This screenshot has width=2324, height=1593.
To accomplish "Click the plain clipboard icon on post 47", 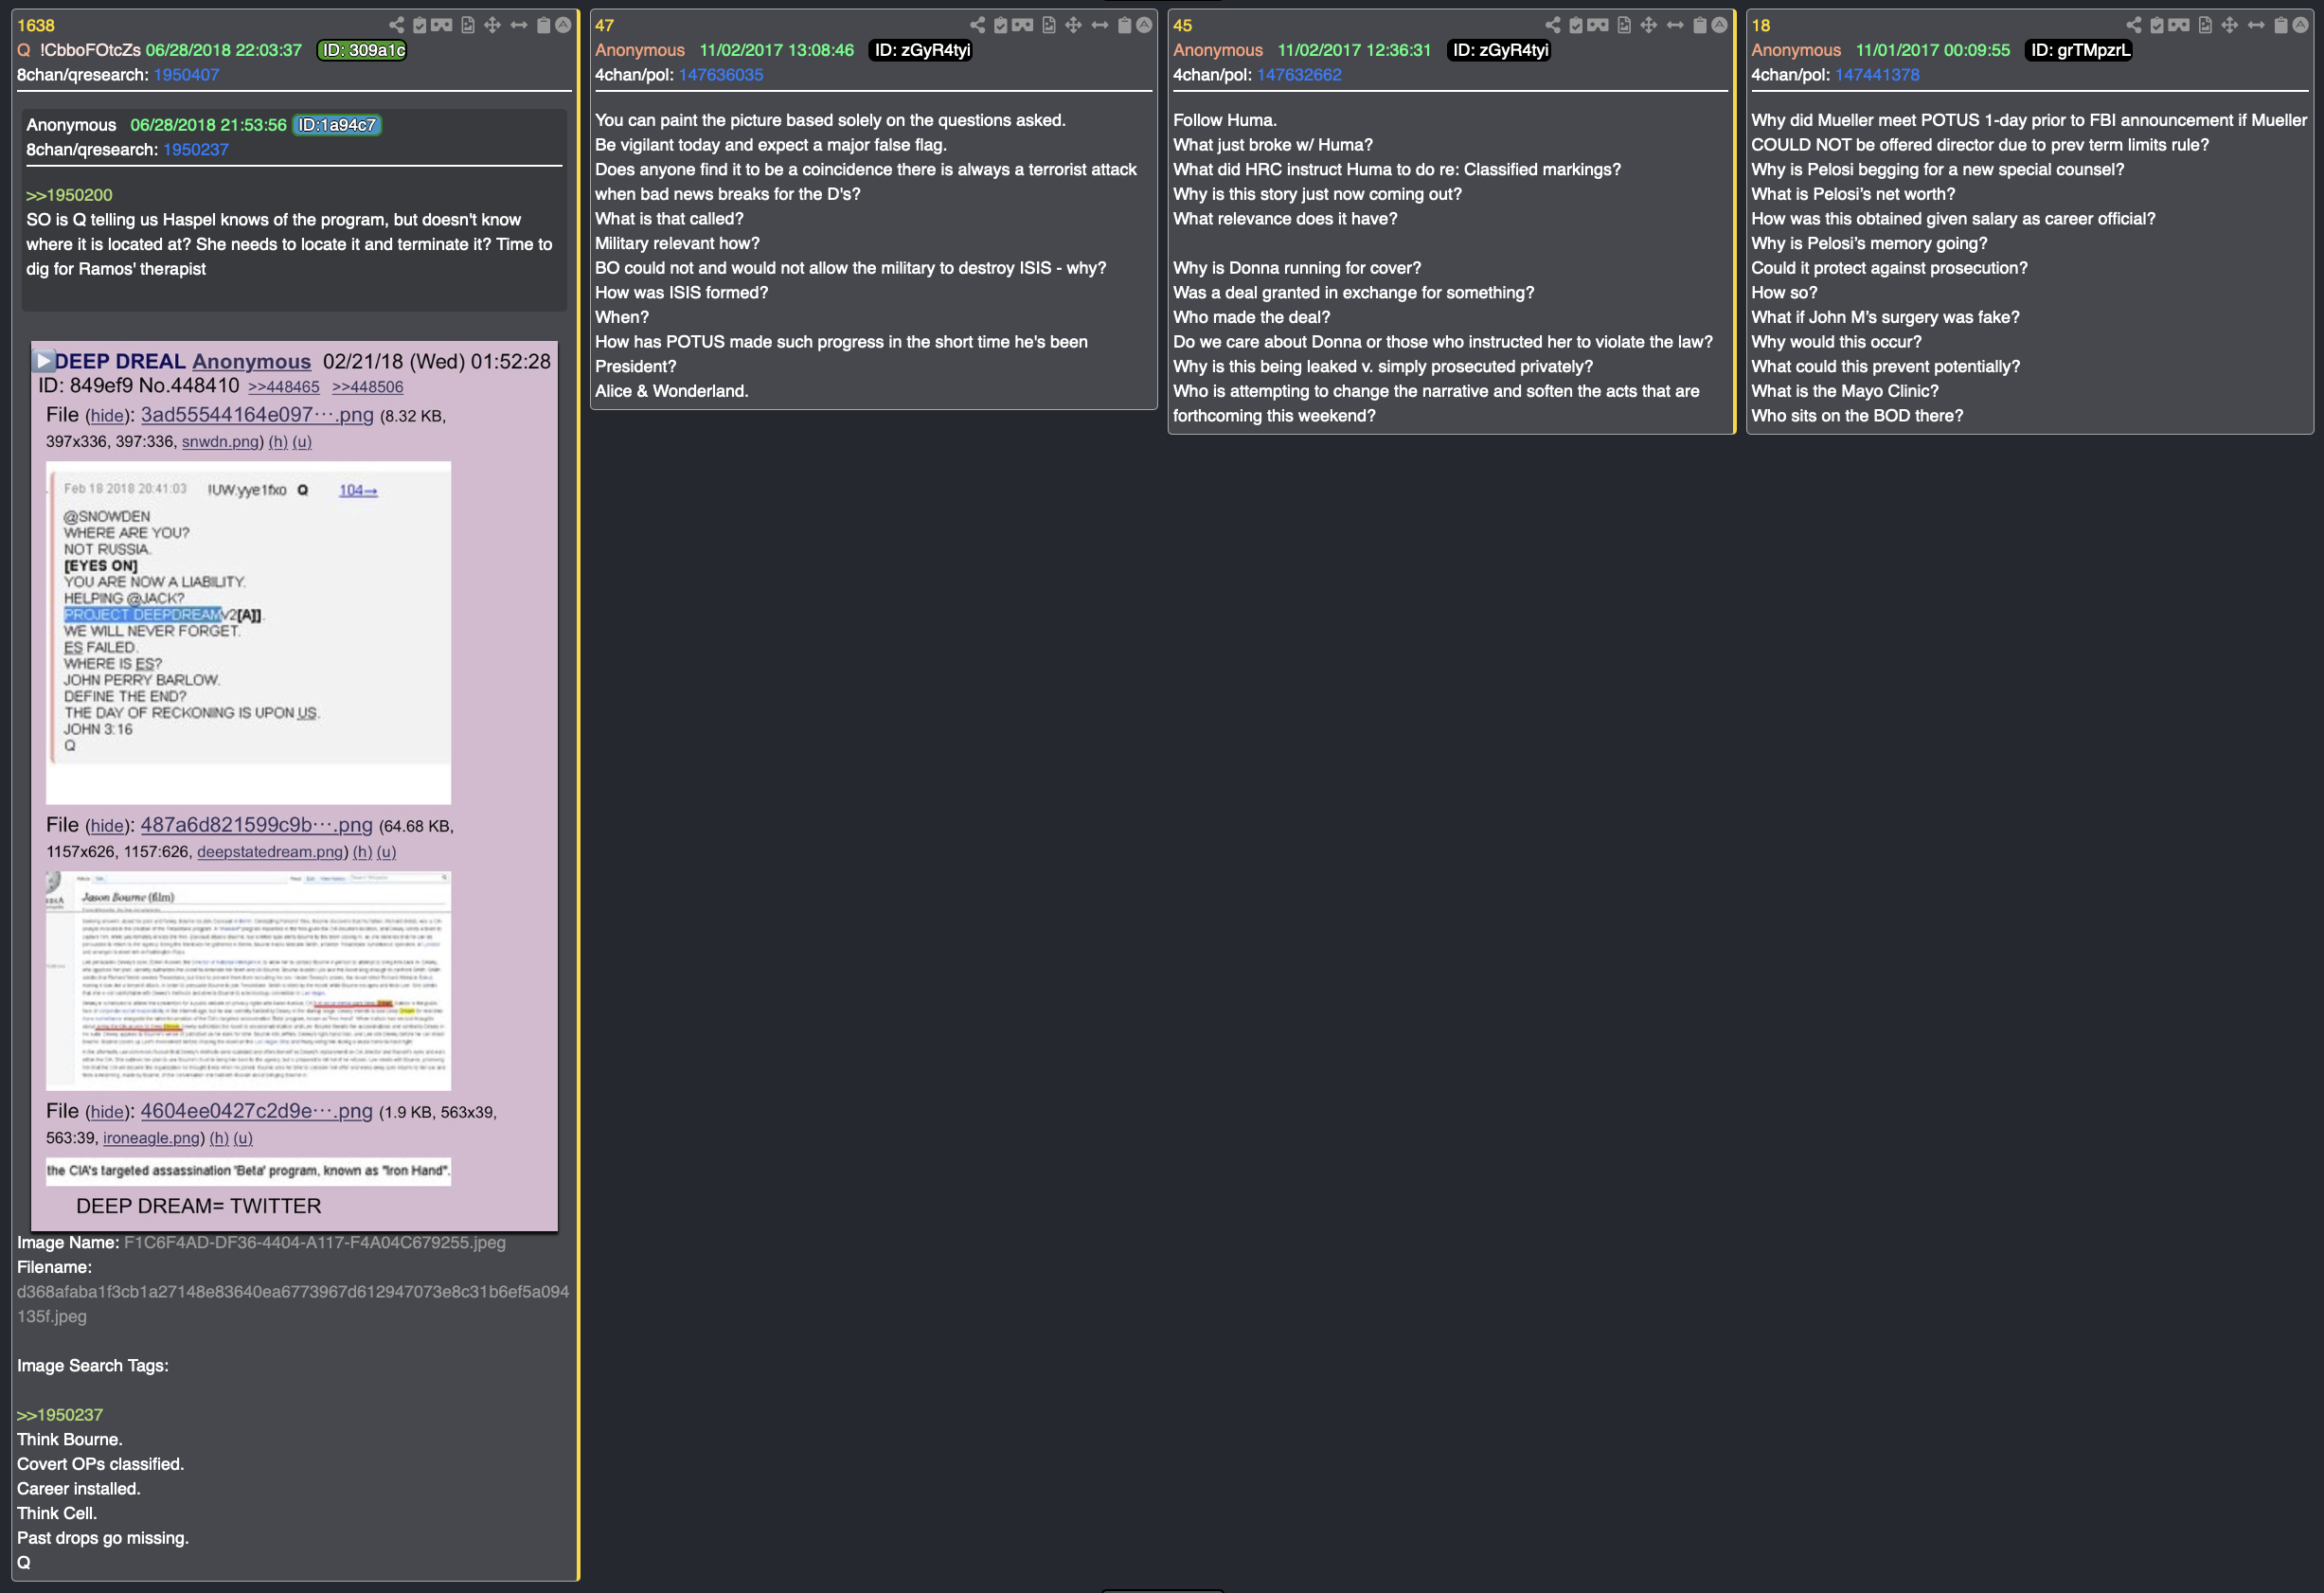I will (x=1124, y=25).
